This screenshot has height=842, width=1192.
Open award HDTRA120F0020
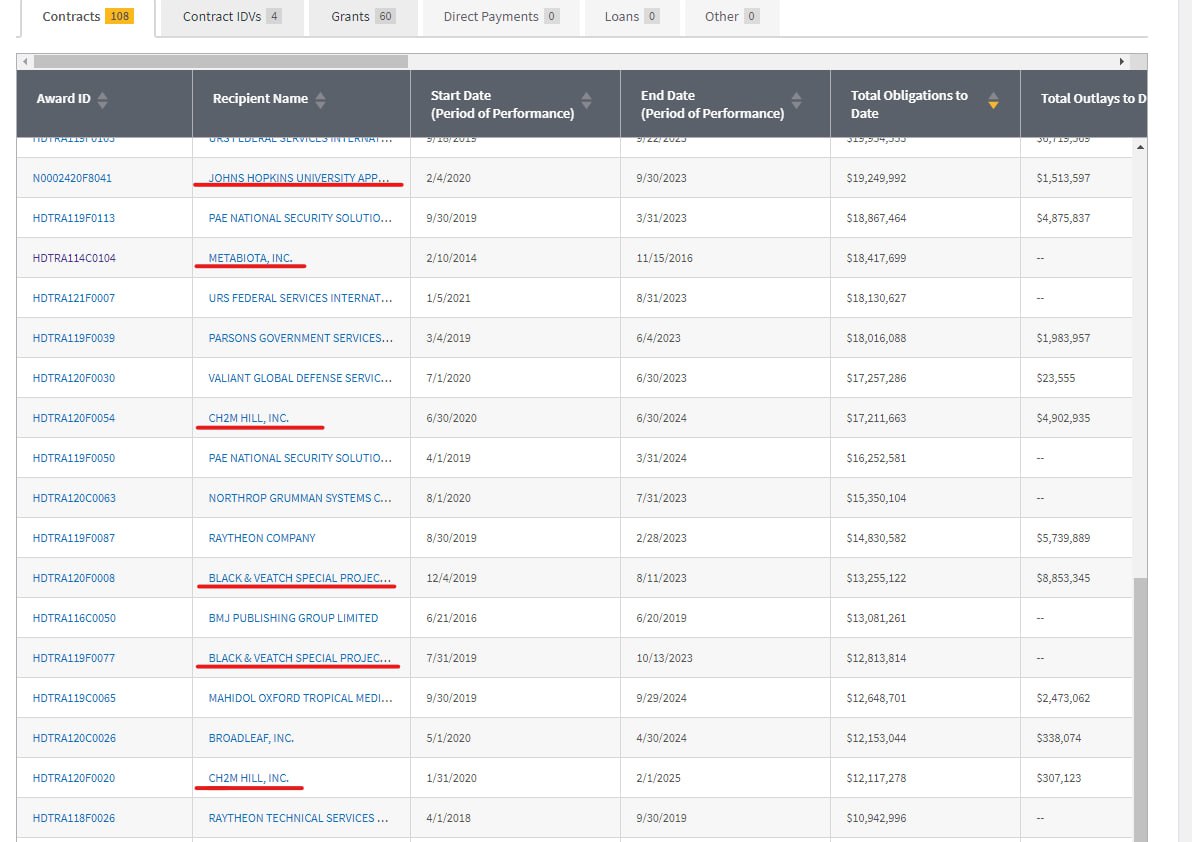click(x=74, y=778)
